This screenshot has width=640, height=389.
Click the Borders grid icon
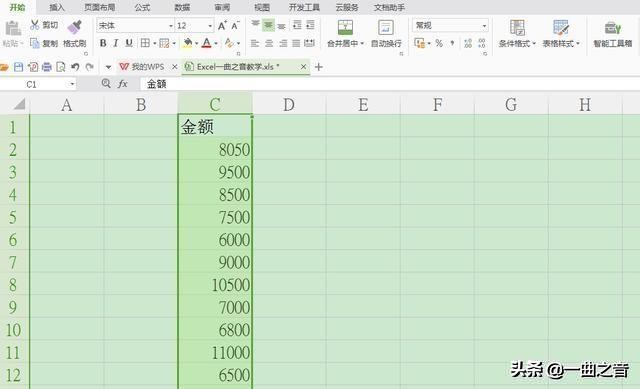coord(145,43)
